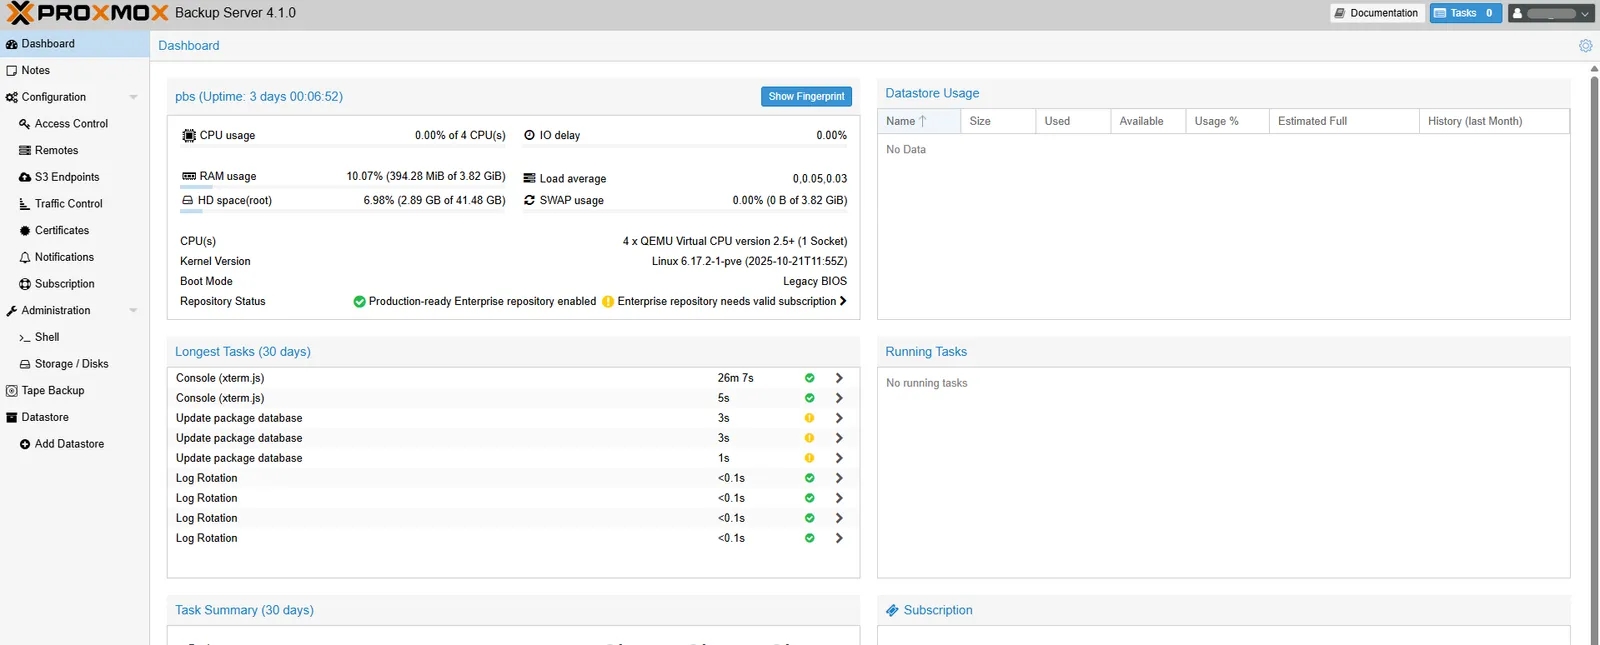Viewport: 1600px width, 645px height.
Task: Open Tape Backup section
Action: (x=75, y=391)
